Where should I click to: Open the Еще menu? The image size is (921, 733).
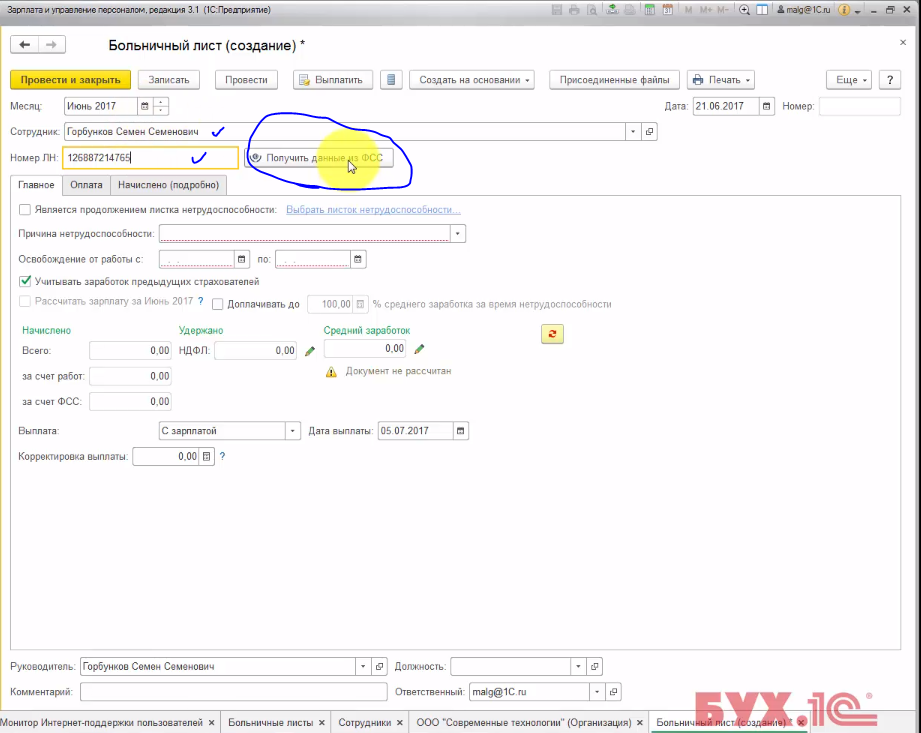[849, 80]
